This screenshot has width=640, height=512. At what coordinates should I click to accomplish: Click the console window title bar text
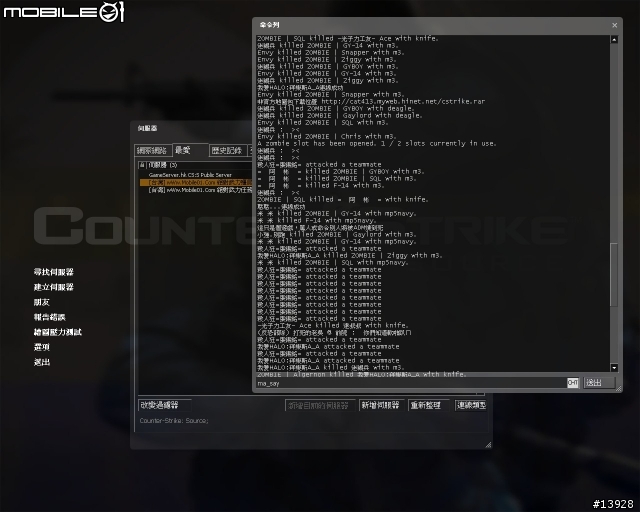tap(269, 25)
